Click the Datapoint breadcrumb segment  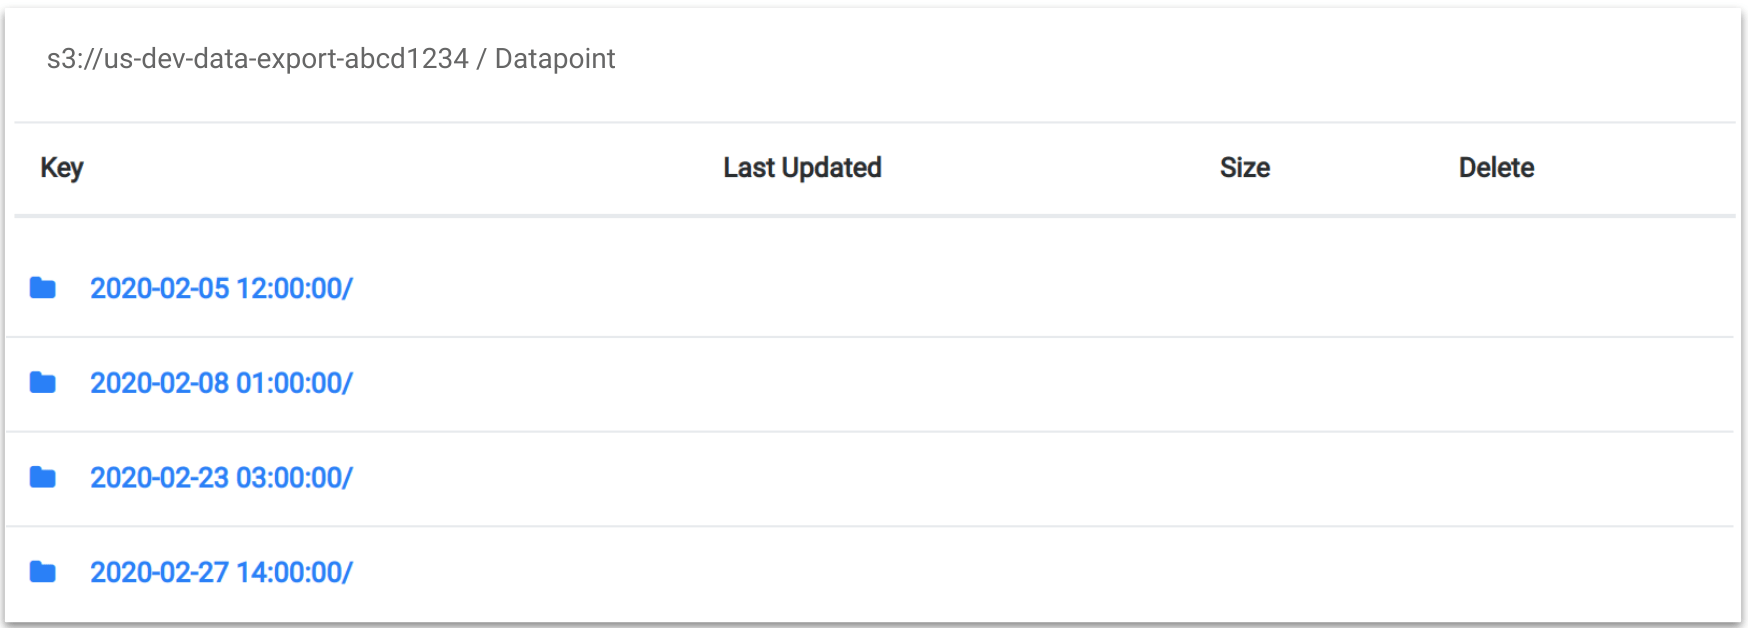(x=555, y=59)
